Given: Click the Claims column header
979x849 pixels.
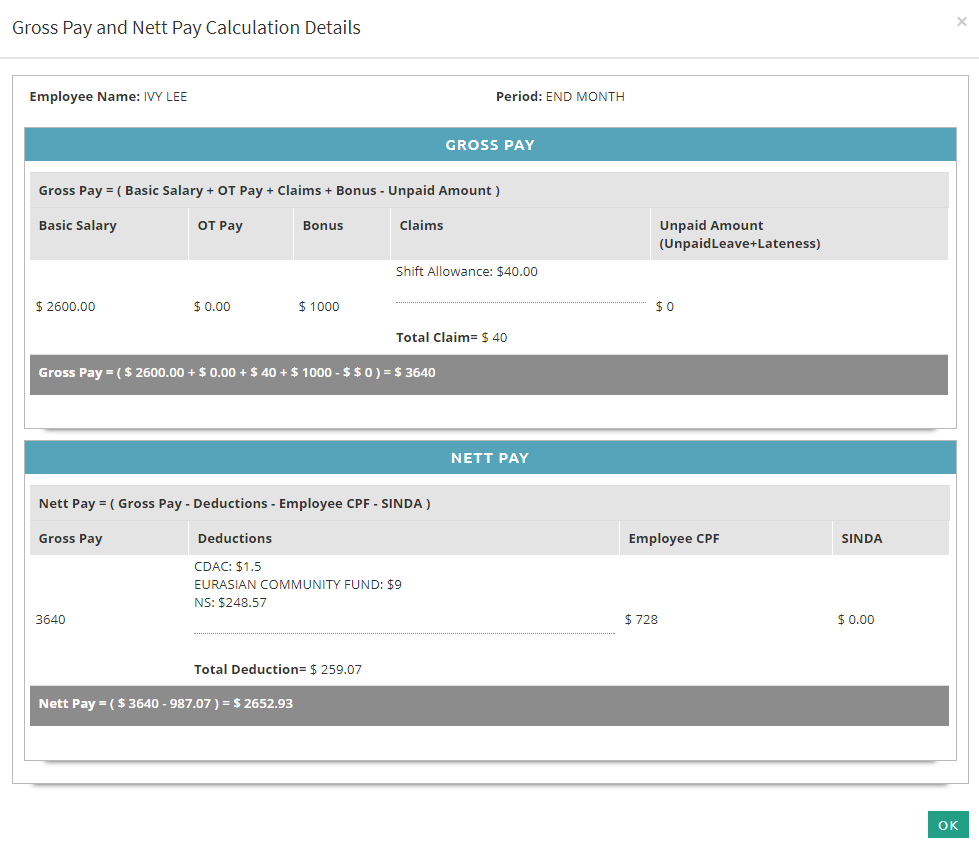Looking at the screenshot, I should pos(421,226).
